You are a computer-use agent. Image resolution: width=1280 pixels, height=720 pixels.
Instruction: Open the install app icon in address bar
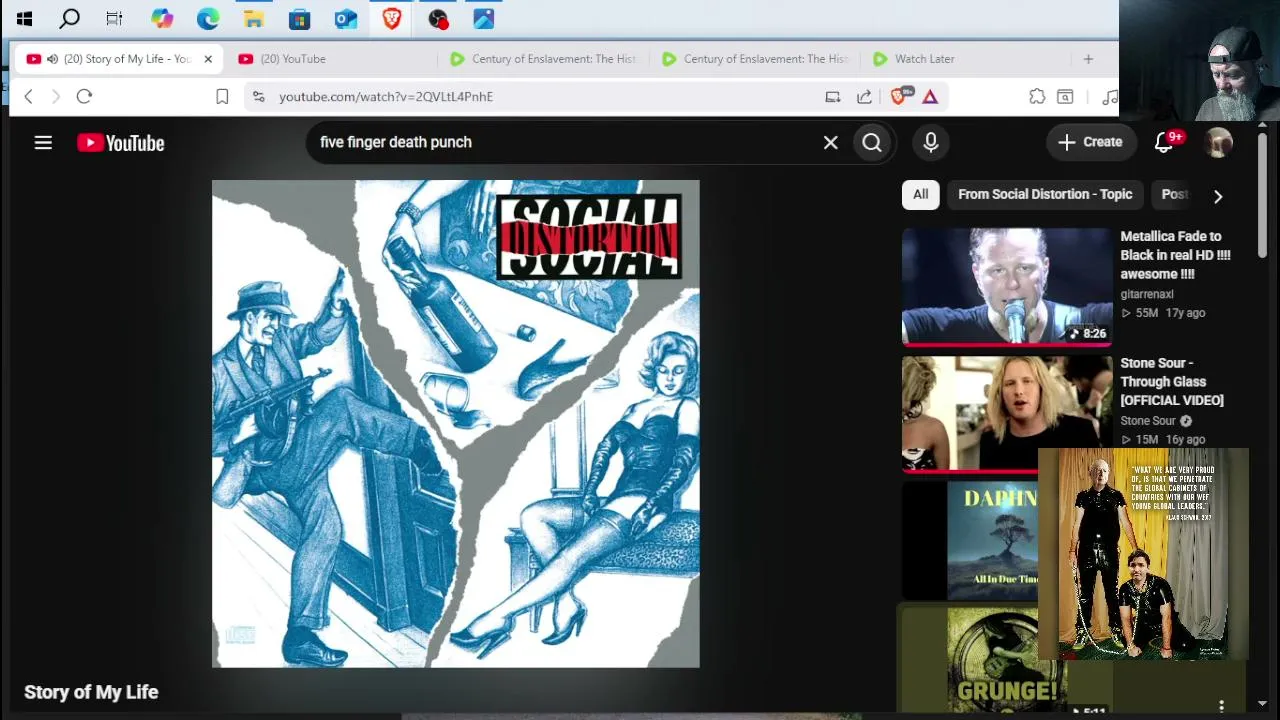pyautogui.click(x=832, y=96)
